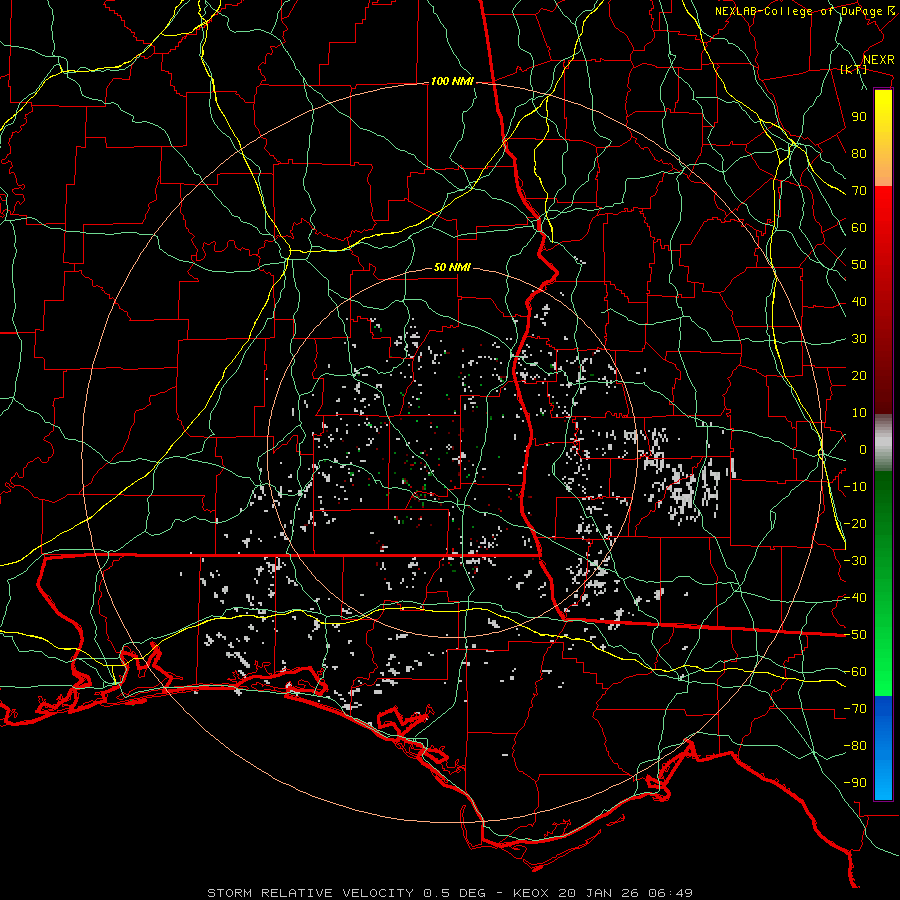Click the -60 scale label
The image size is (900, 900).
click(x=855, y=672)
